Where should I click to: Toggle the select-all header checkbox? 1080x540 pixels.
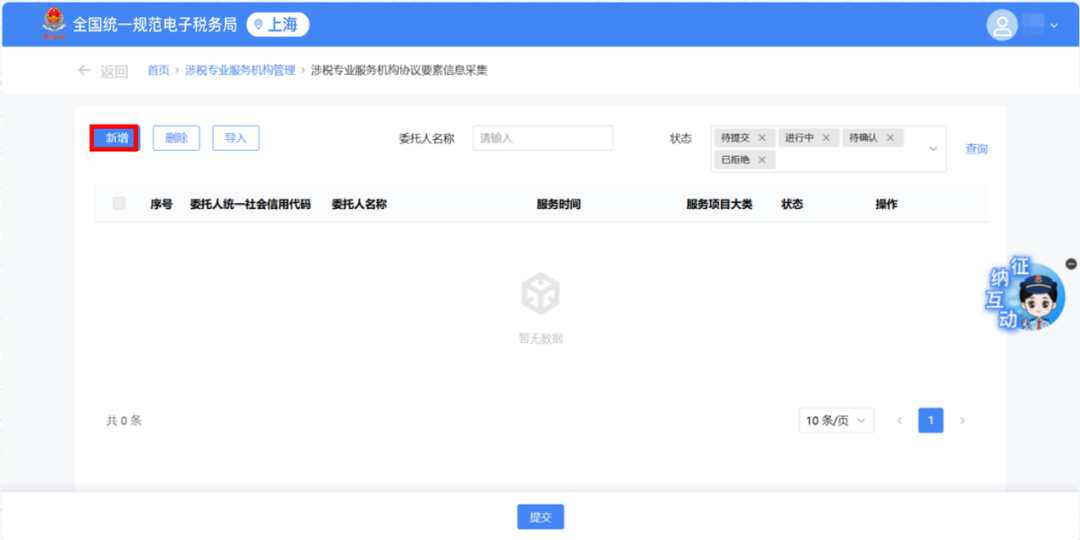point(119,203)
